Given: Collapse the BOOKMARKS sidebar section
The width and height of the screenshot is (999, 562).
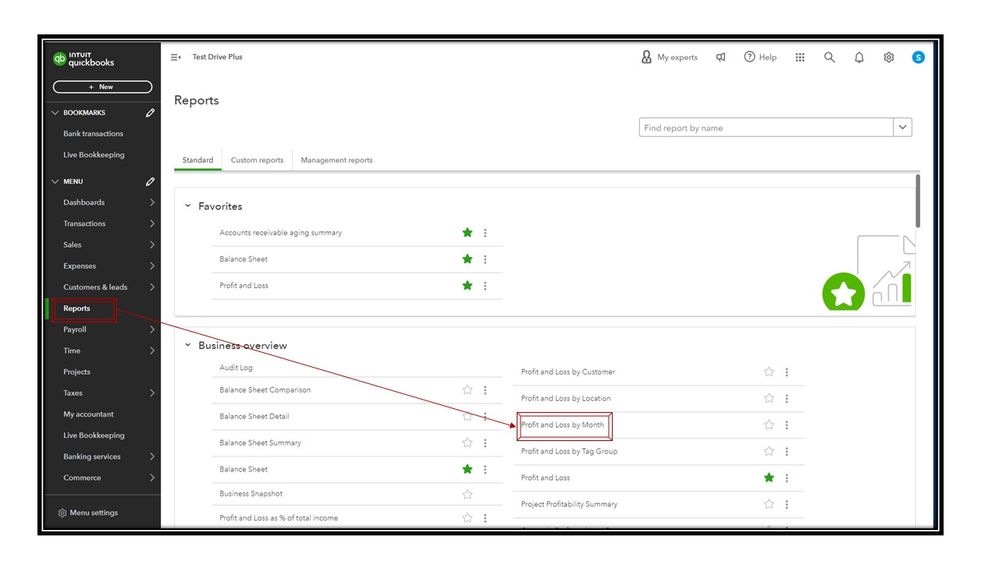Looking at the screenshot, I should [55, 113].
